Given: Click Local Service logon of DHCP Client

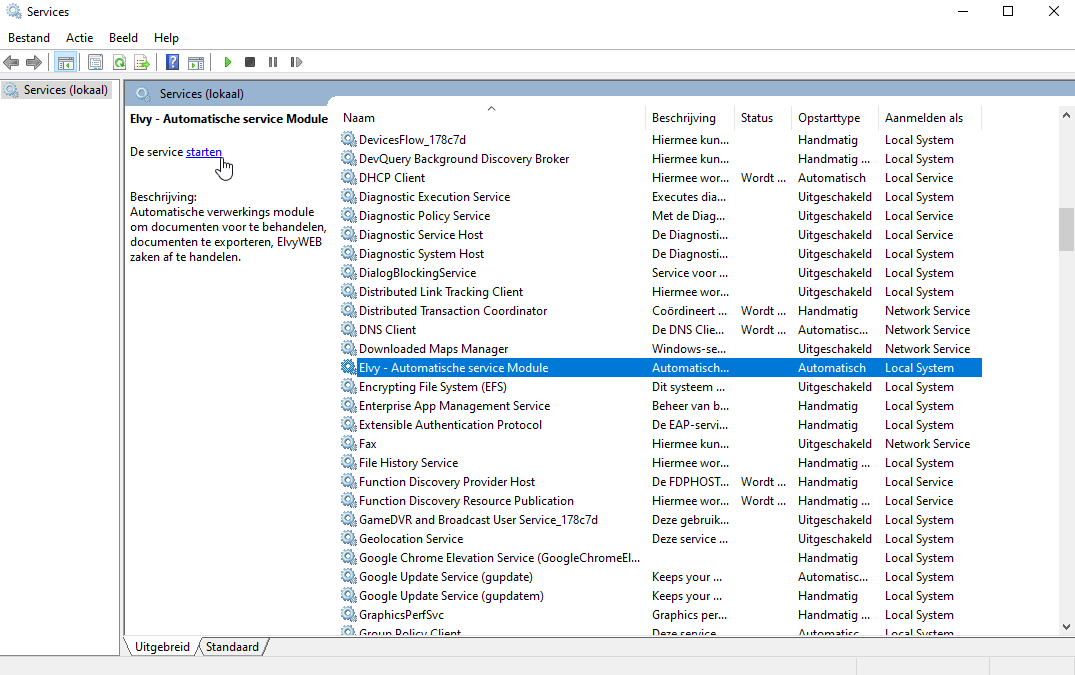Looking at the screenshot, I should coord(919,177).
